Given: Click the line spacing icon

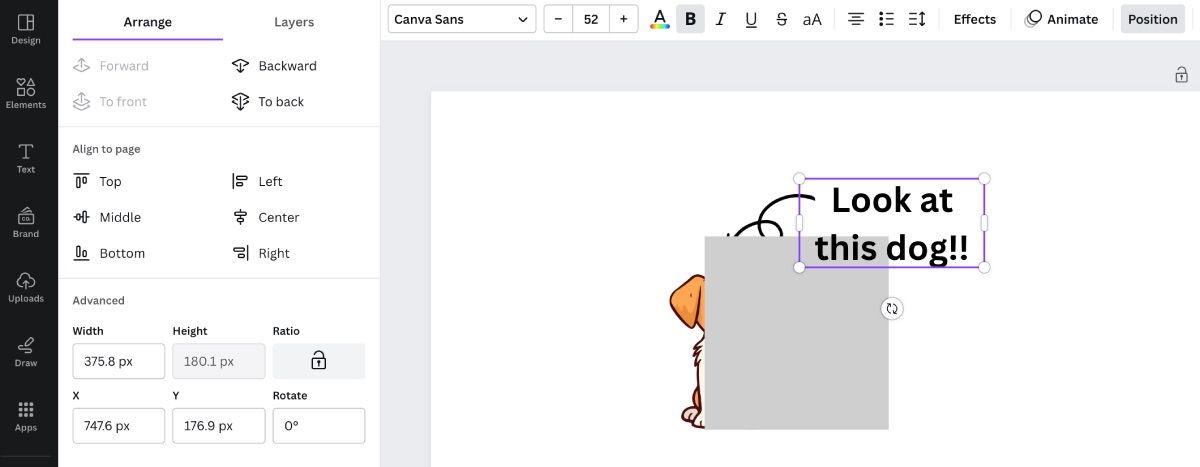Looking at the screenshot, I should [x=917, y=19].
